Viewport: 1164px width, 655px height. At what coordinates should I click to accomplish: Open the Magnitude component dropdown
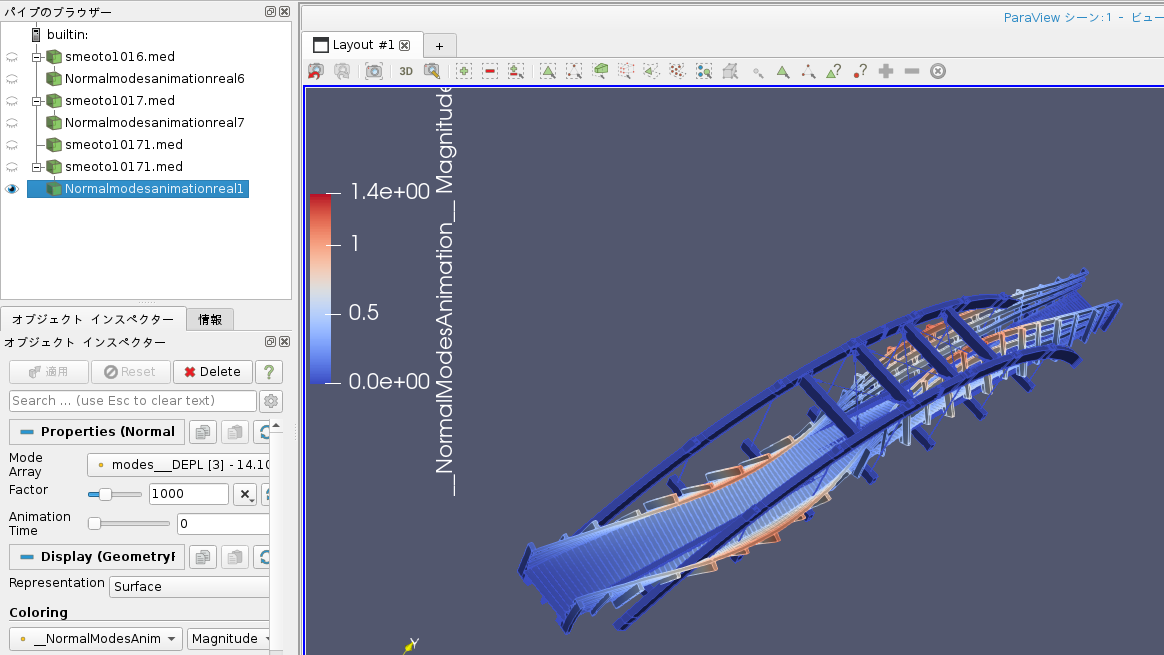tap(227, 638)
